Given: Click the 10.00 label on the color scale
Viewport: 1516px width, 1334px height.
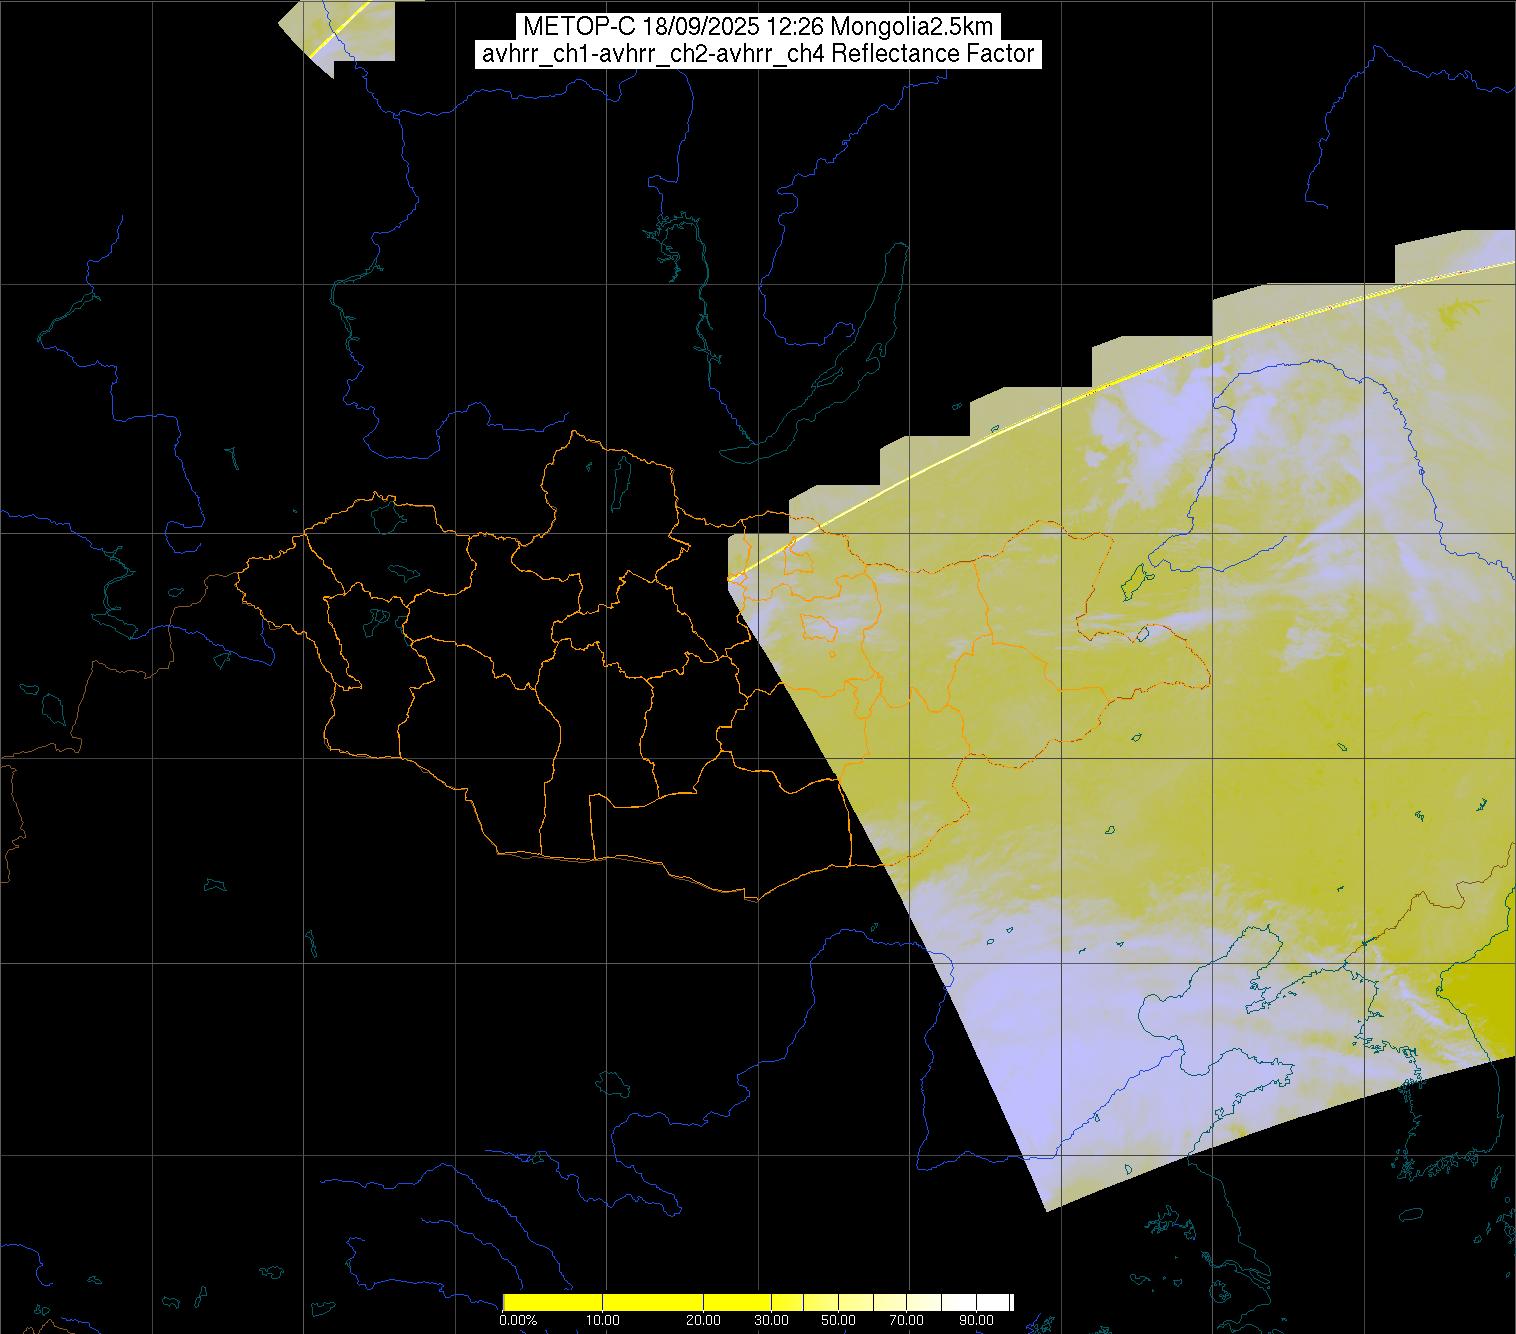Looking at the screenshot, I should click(603, 1320).
